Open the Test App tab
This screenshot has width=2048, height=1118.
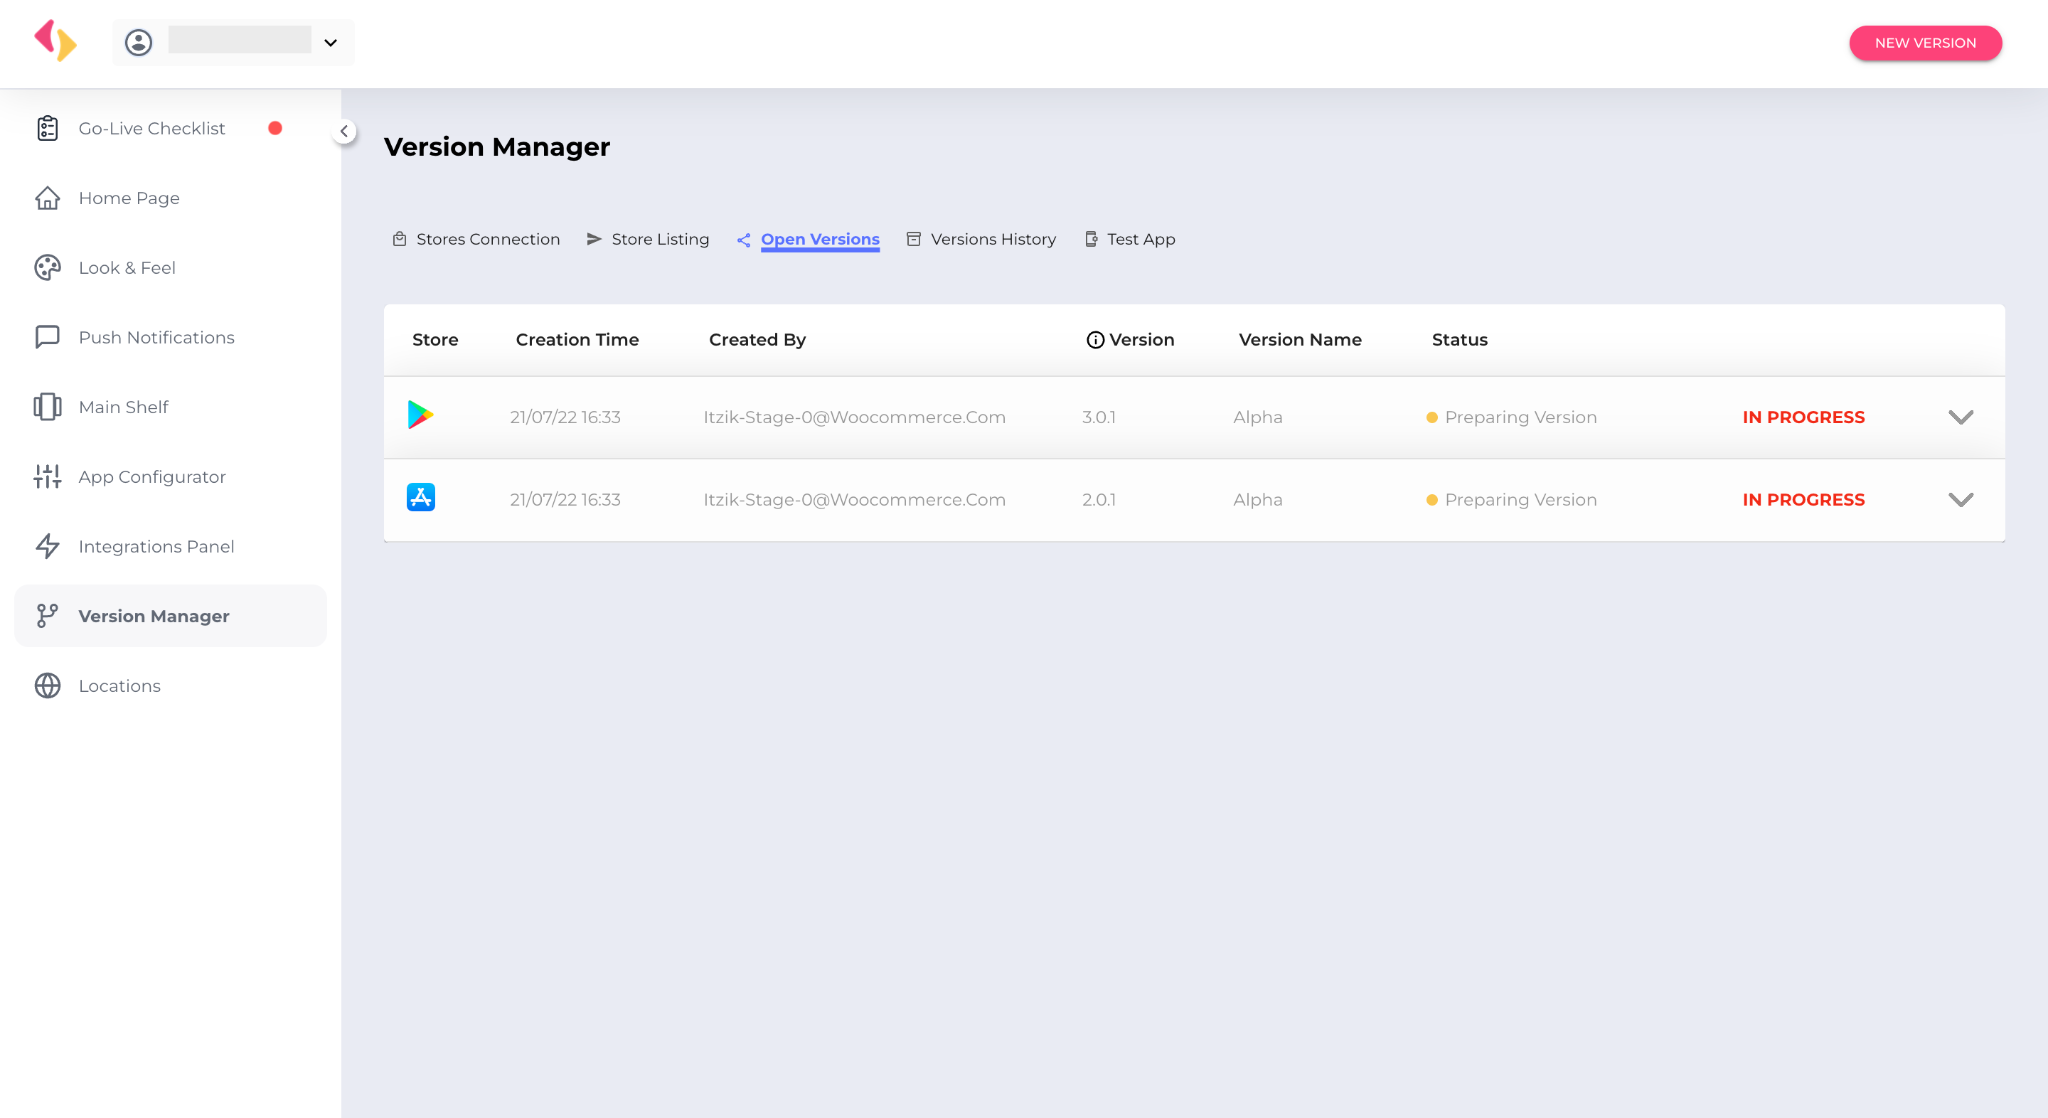[x=1140, y=239]
